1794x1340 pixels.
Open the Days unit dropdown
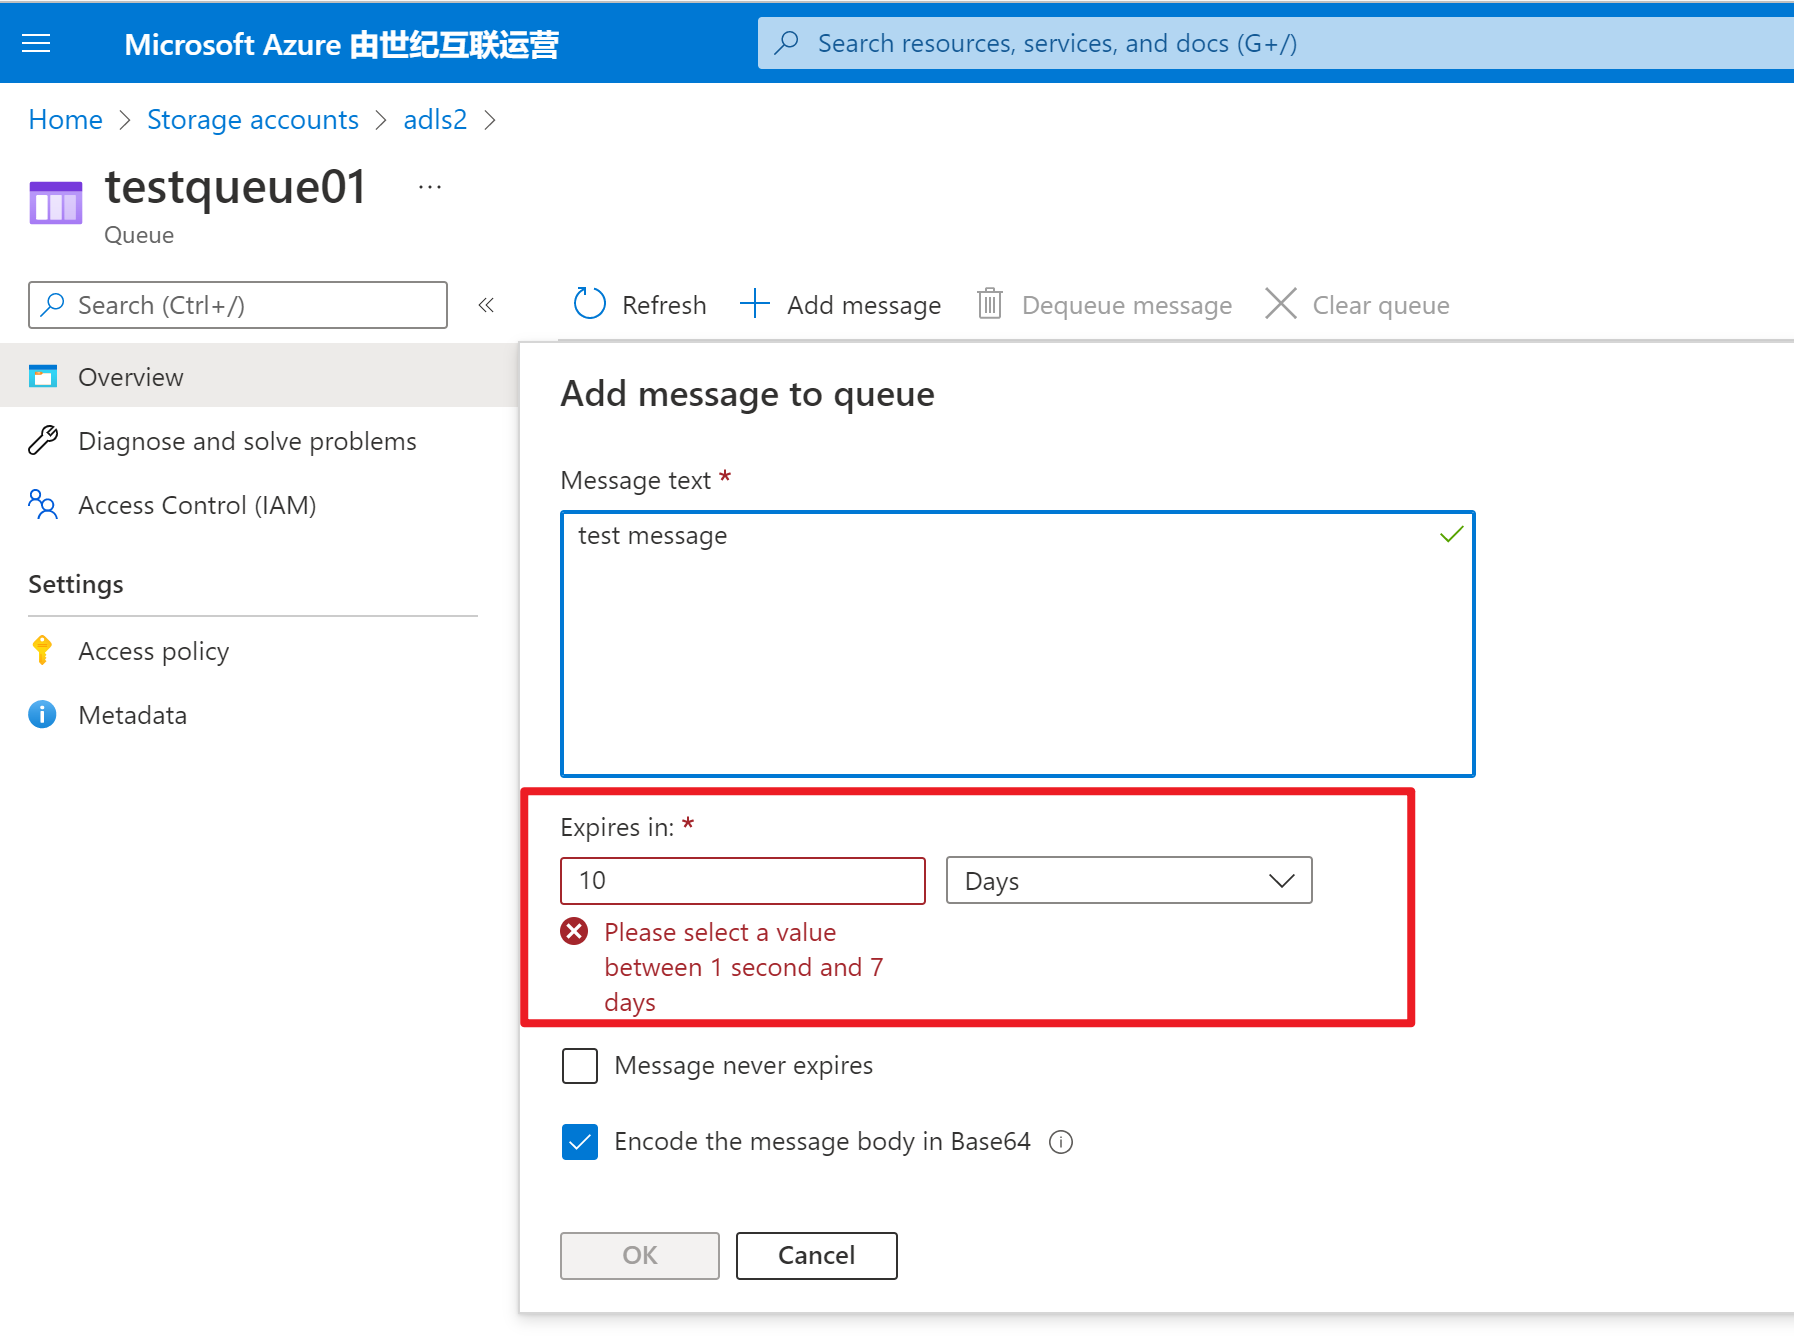pyautogui.click(x=1128, y=881)
